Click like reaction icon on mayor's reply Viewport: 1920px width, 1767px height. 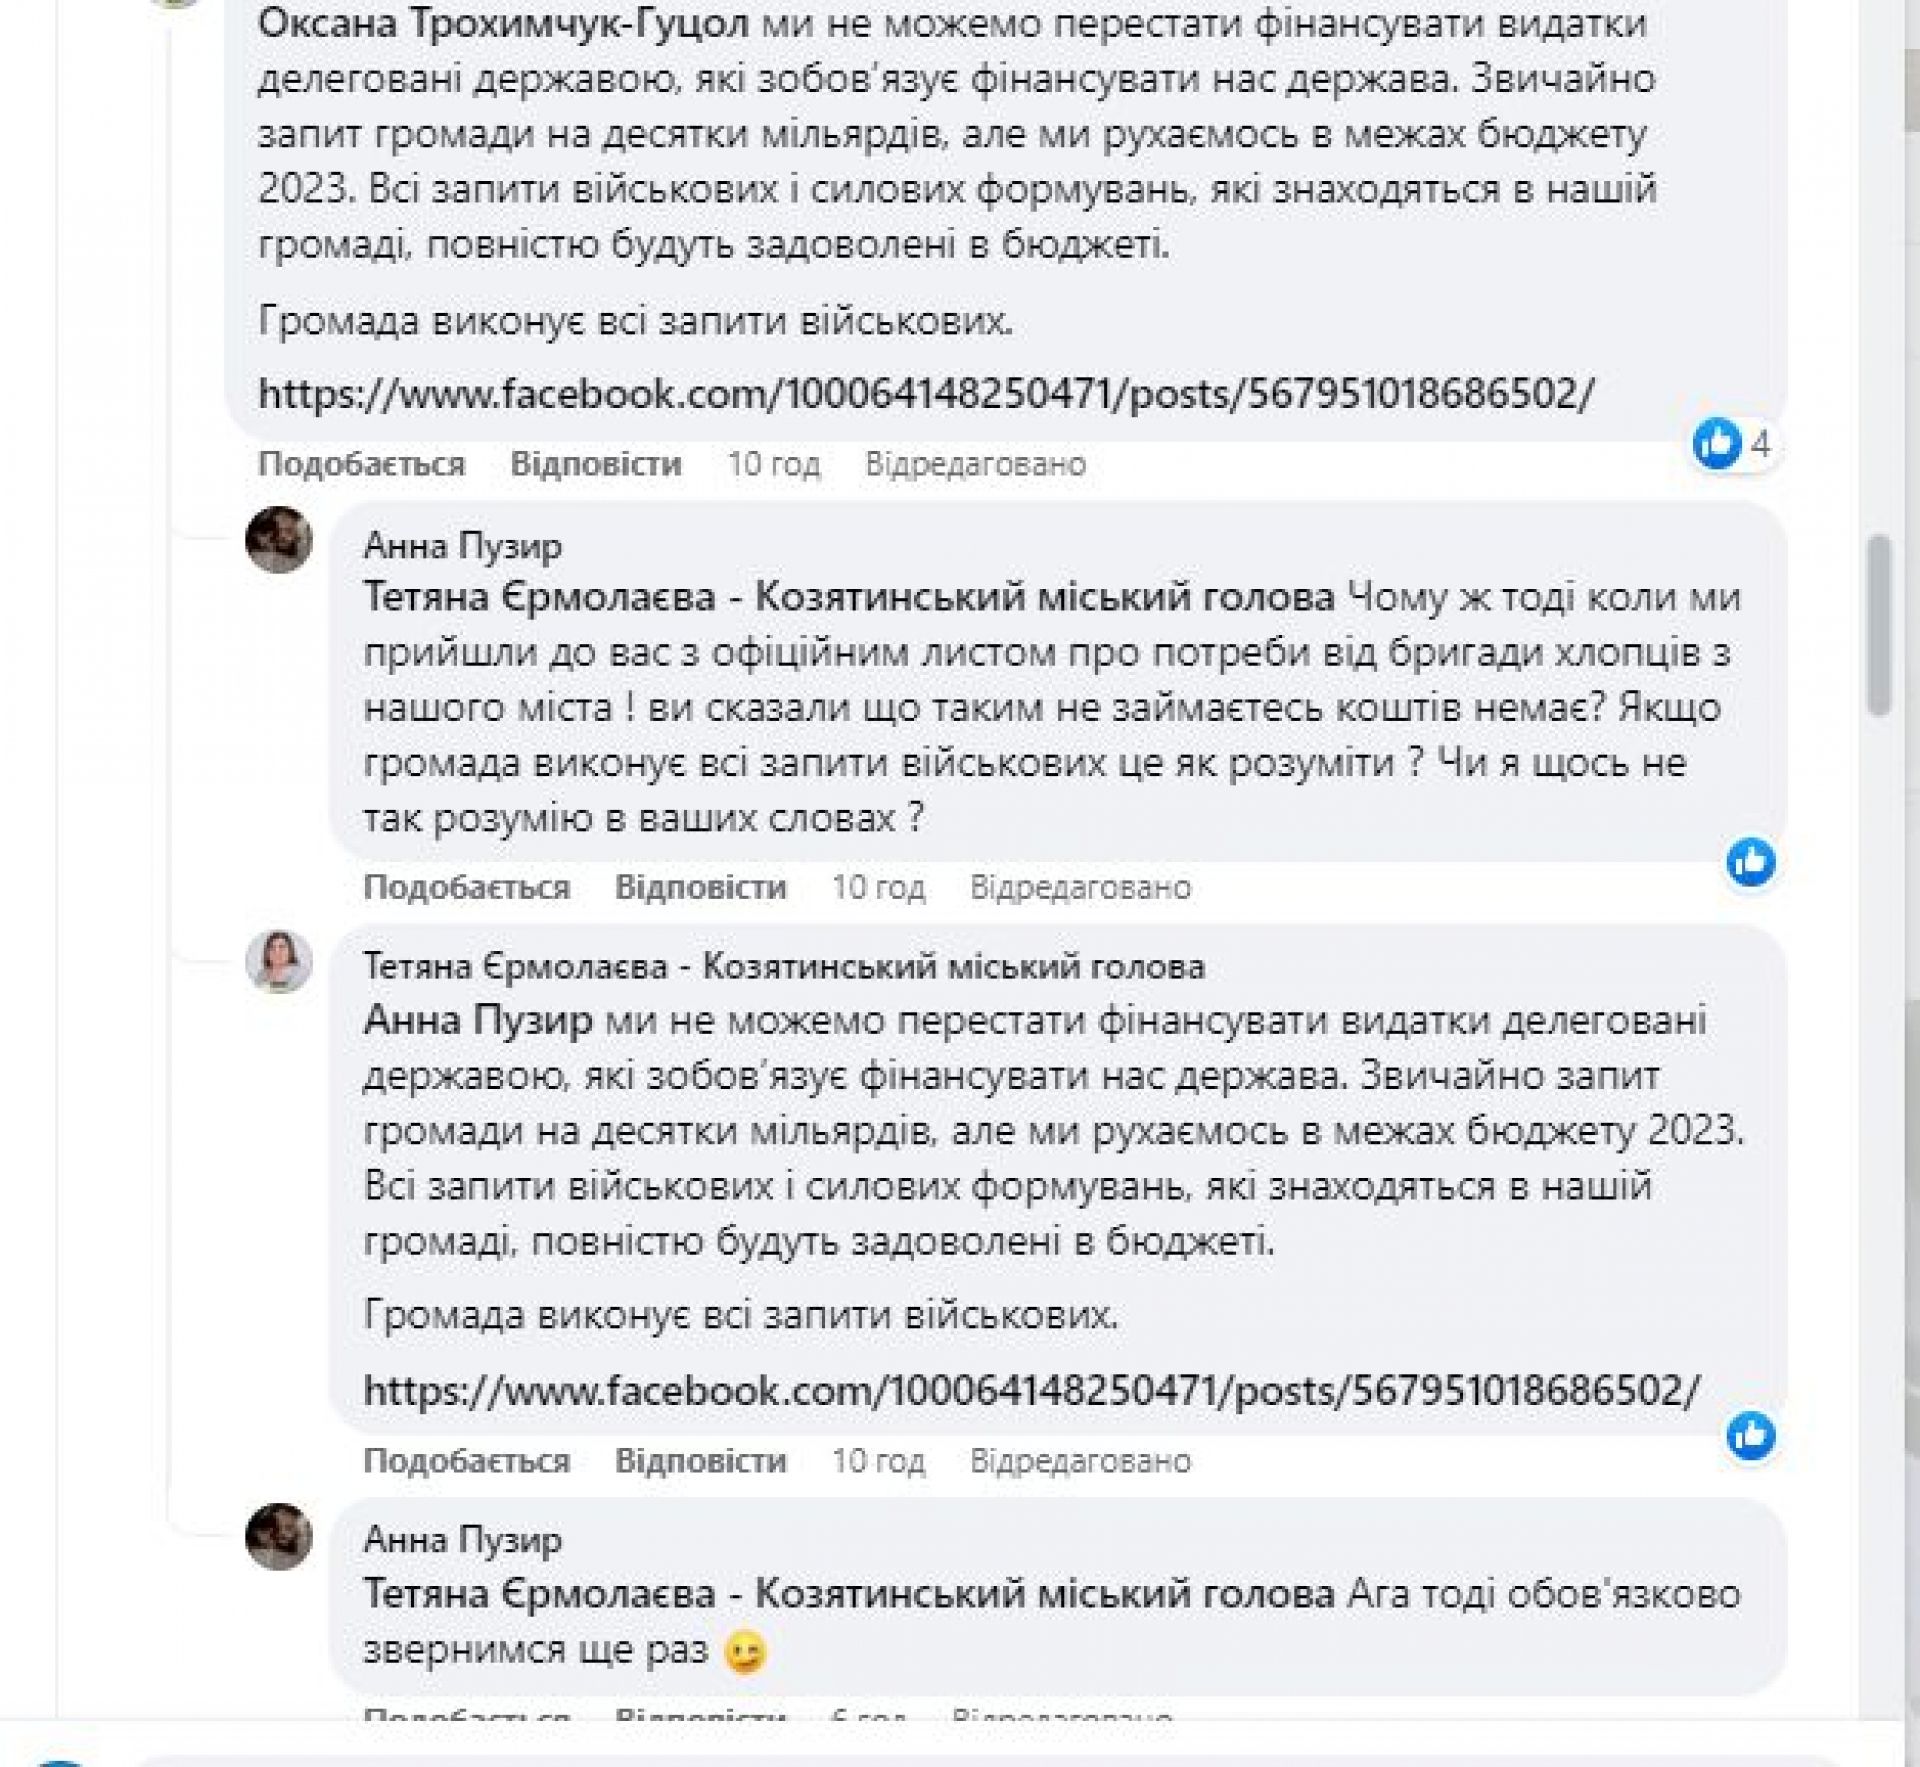point(1750,1436)
